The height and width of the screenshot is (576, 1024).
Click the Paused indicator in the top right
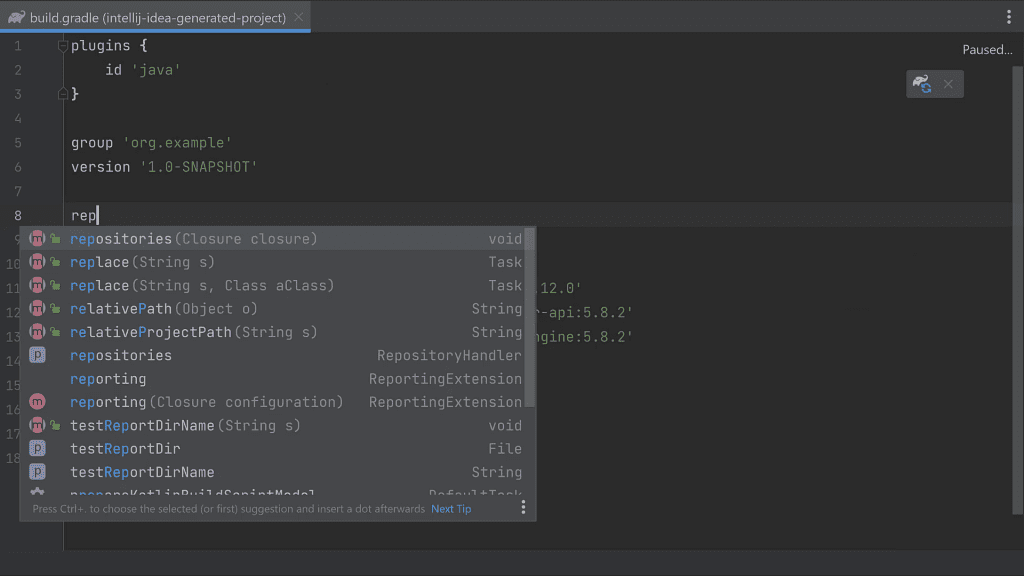(x=987, y=49)
